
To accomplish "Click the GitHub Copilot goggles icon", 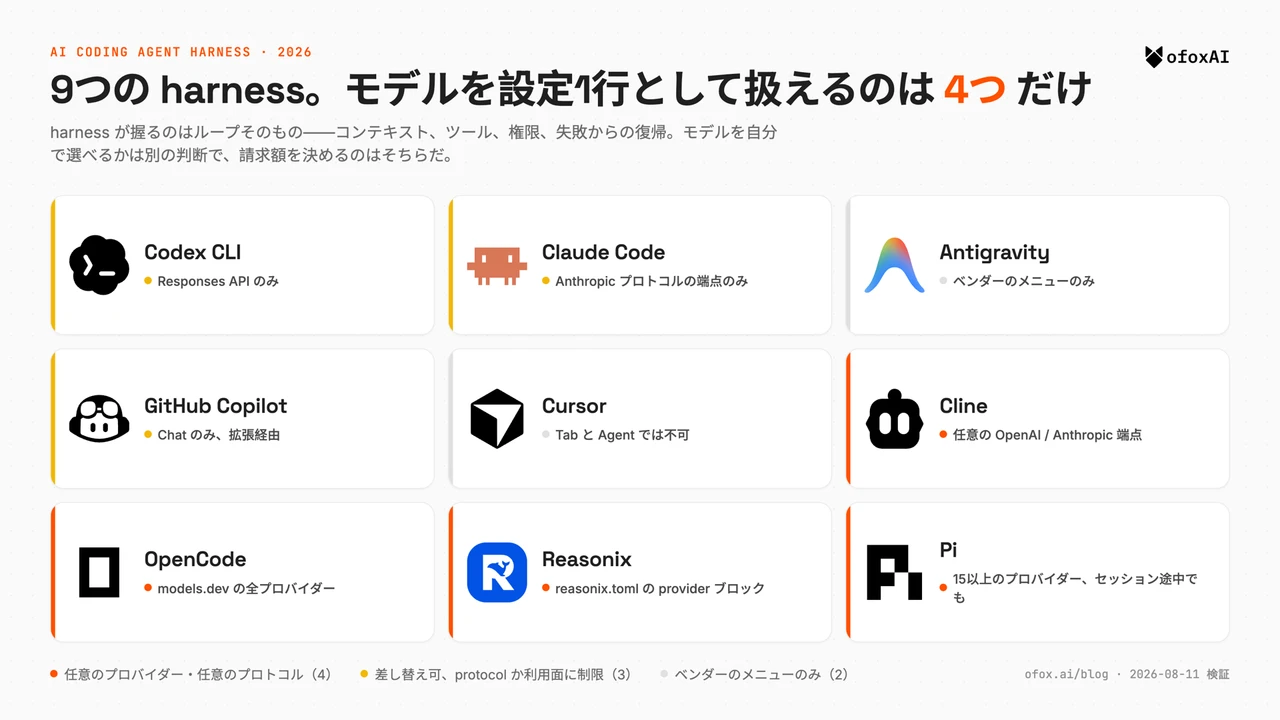I will click(x=99, y=419).
